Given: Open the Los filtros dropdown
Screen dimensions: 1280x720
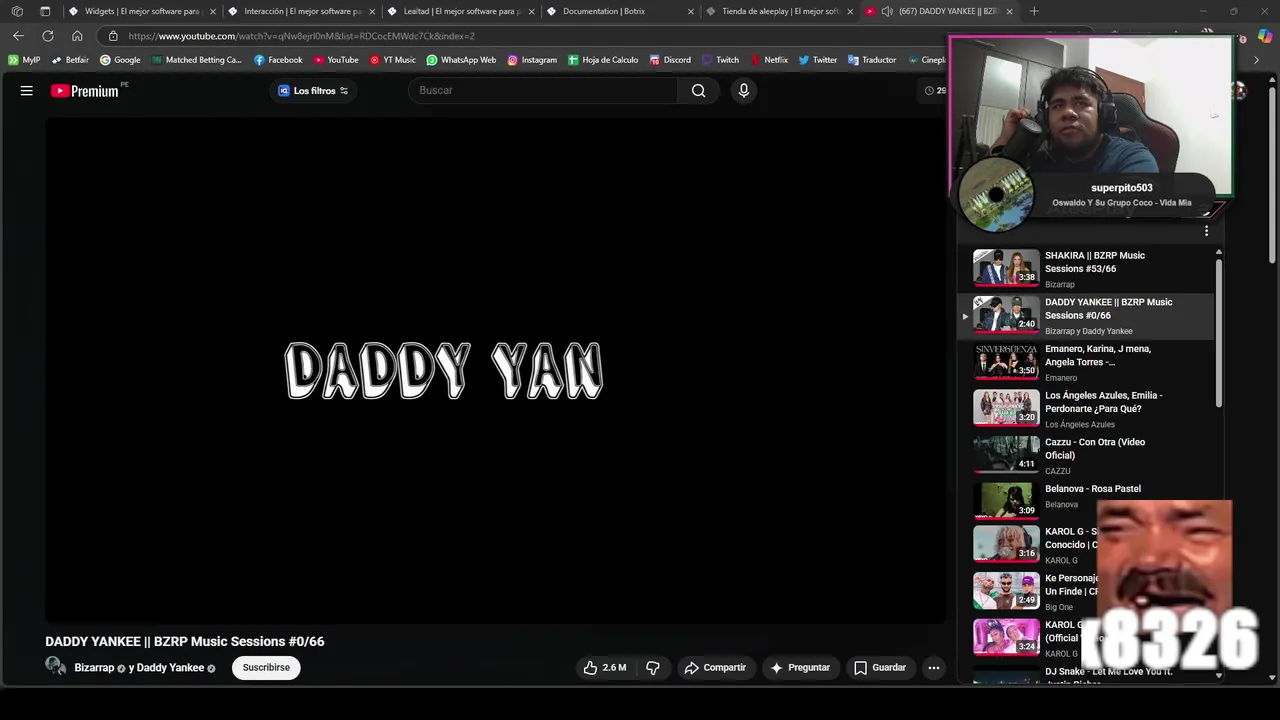Looking at the screenshot, I should pos(313,91).
